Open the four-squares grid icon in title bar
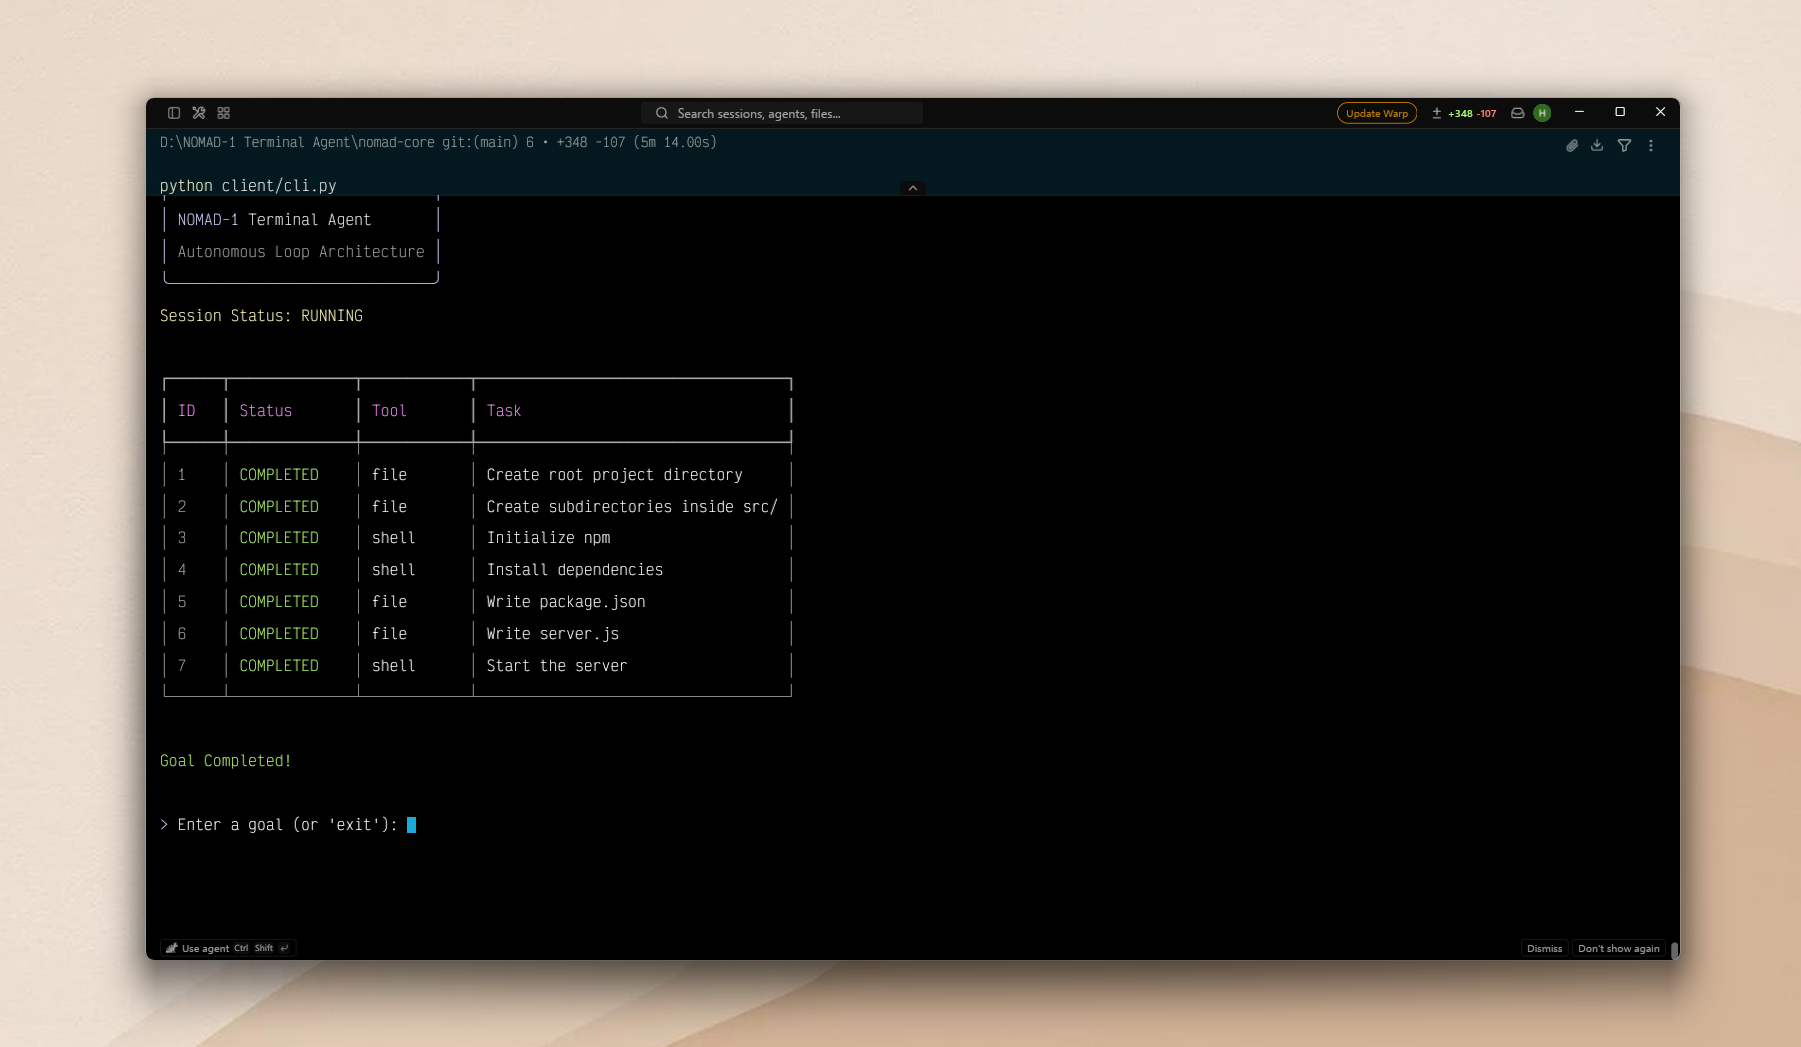The height and width of the screenshot is (1047, 1801). pos(224,113)
